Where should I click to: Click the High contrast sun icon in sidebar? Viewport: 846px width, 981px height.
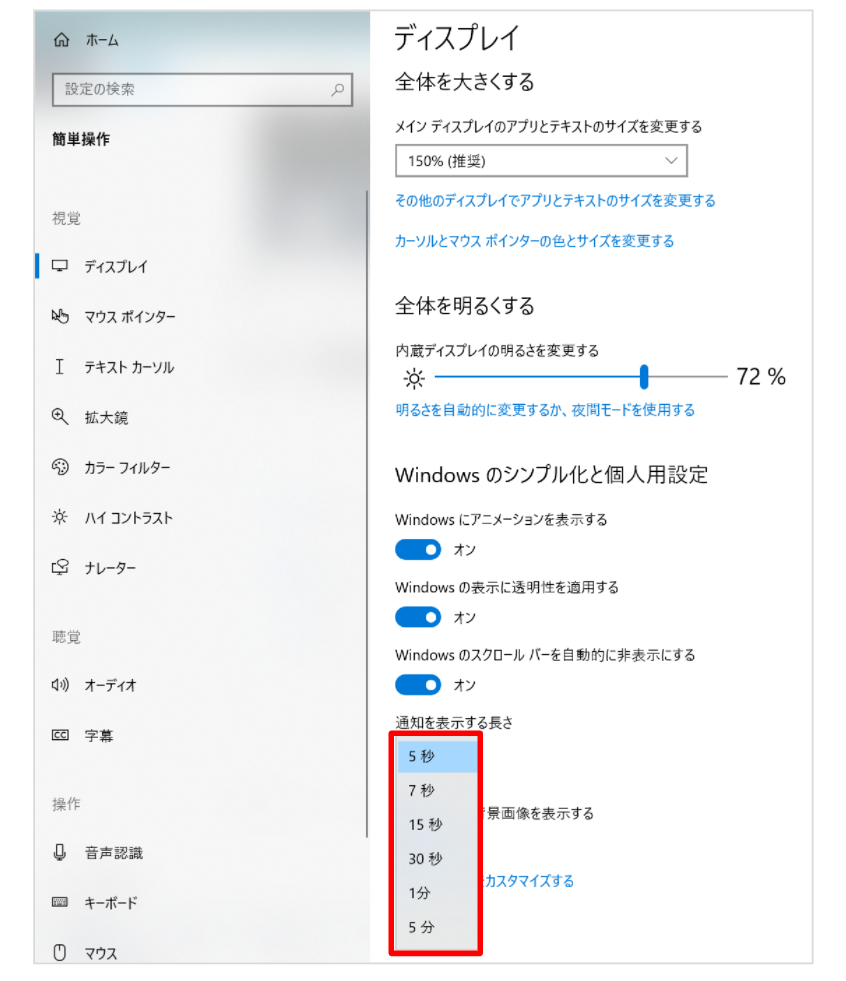[x=60, y=517]
